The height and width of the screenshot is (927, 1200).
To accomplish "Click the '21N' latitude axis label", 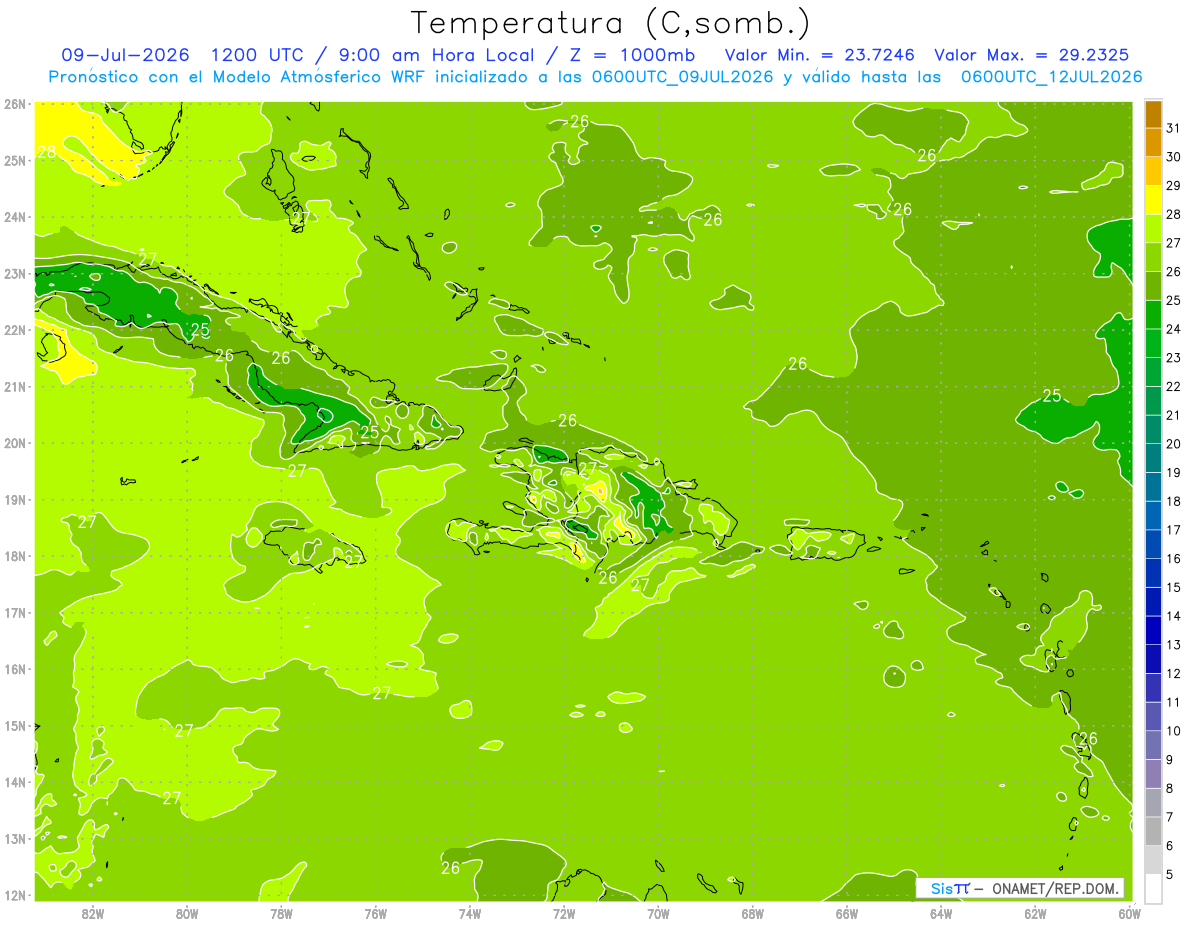I will point(14,386).
